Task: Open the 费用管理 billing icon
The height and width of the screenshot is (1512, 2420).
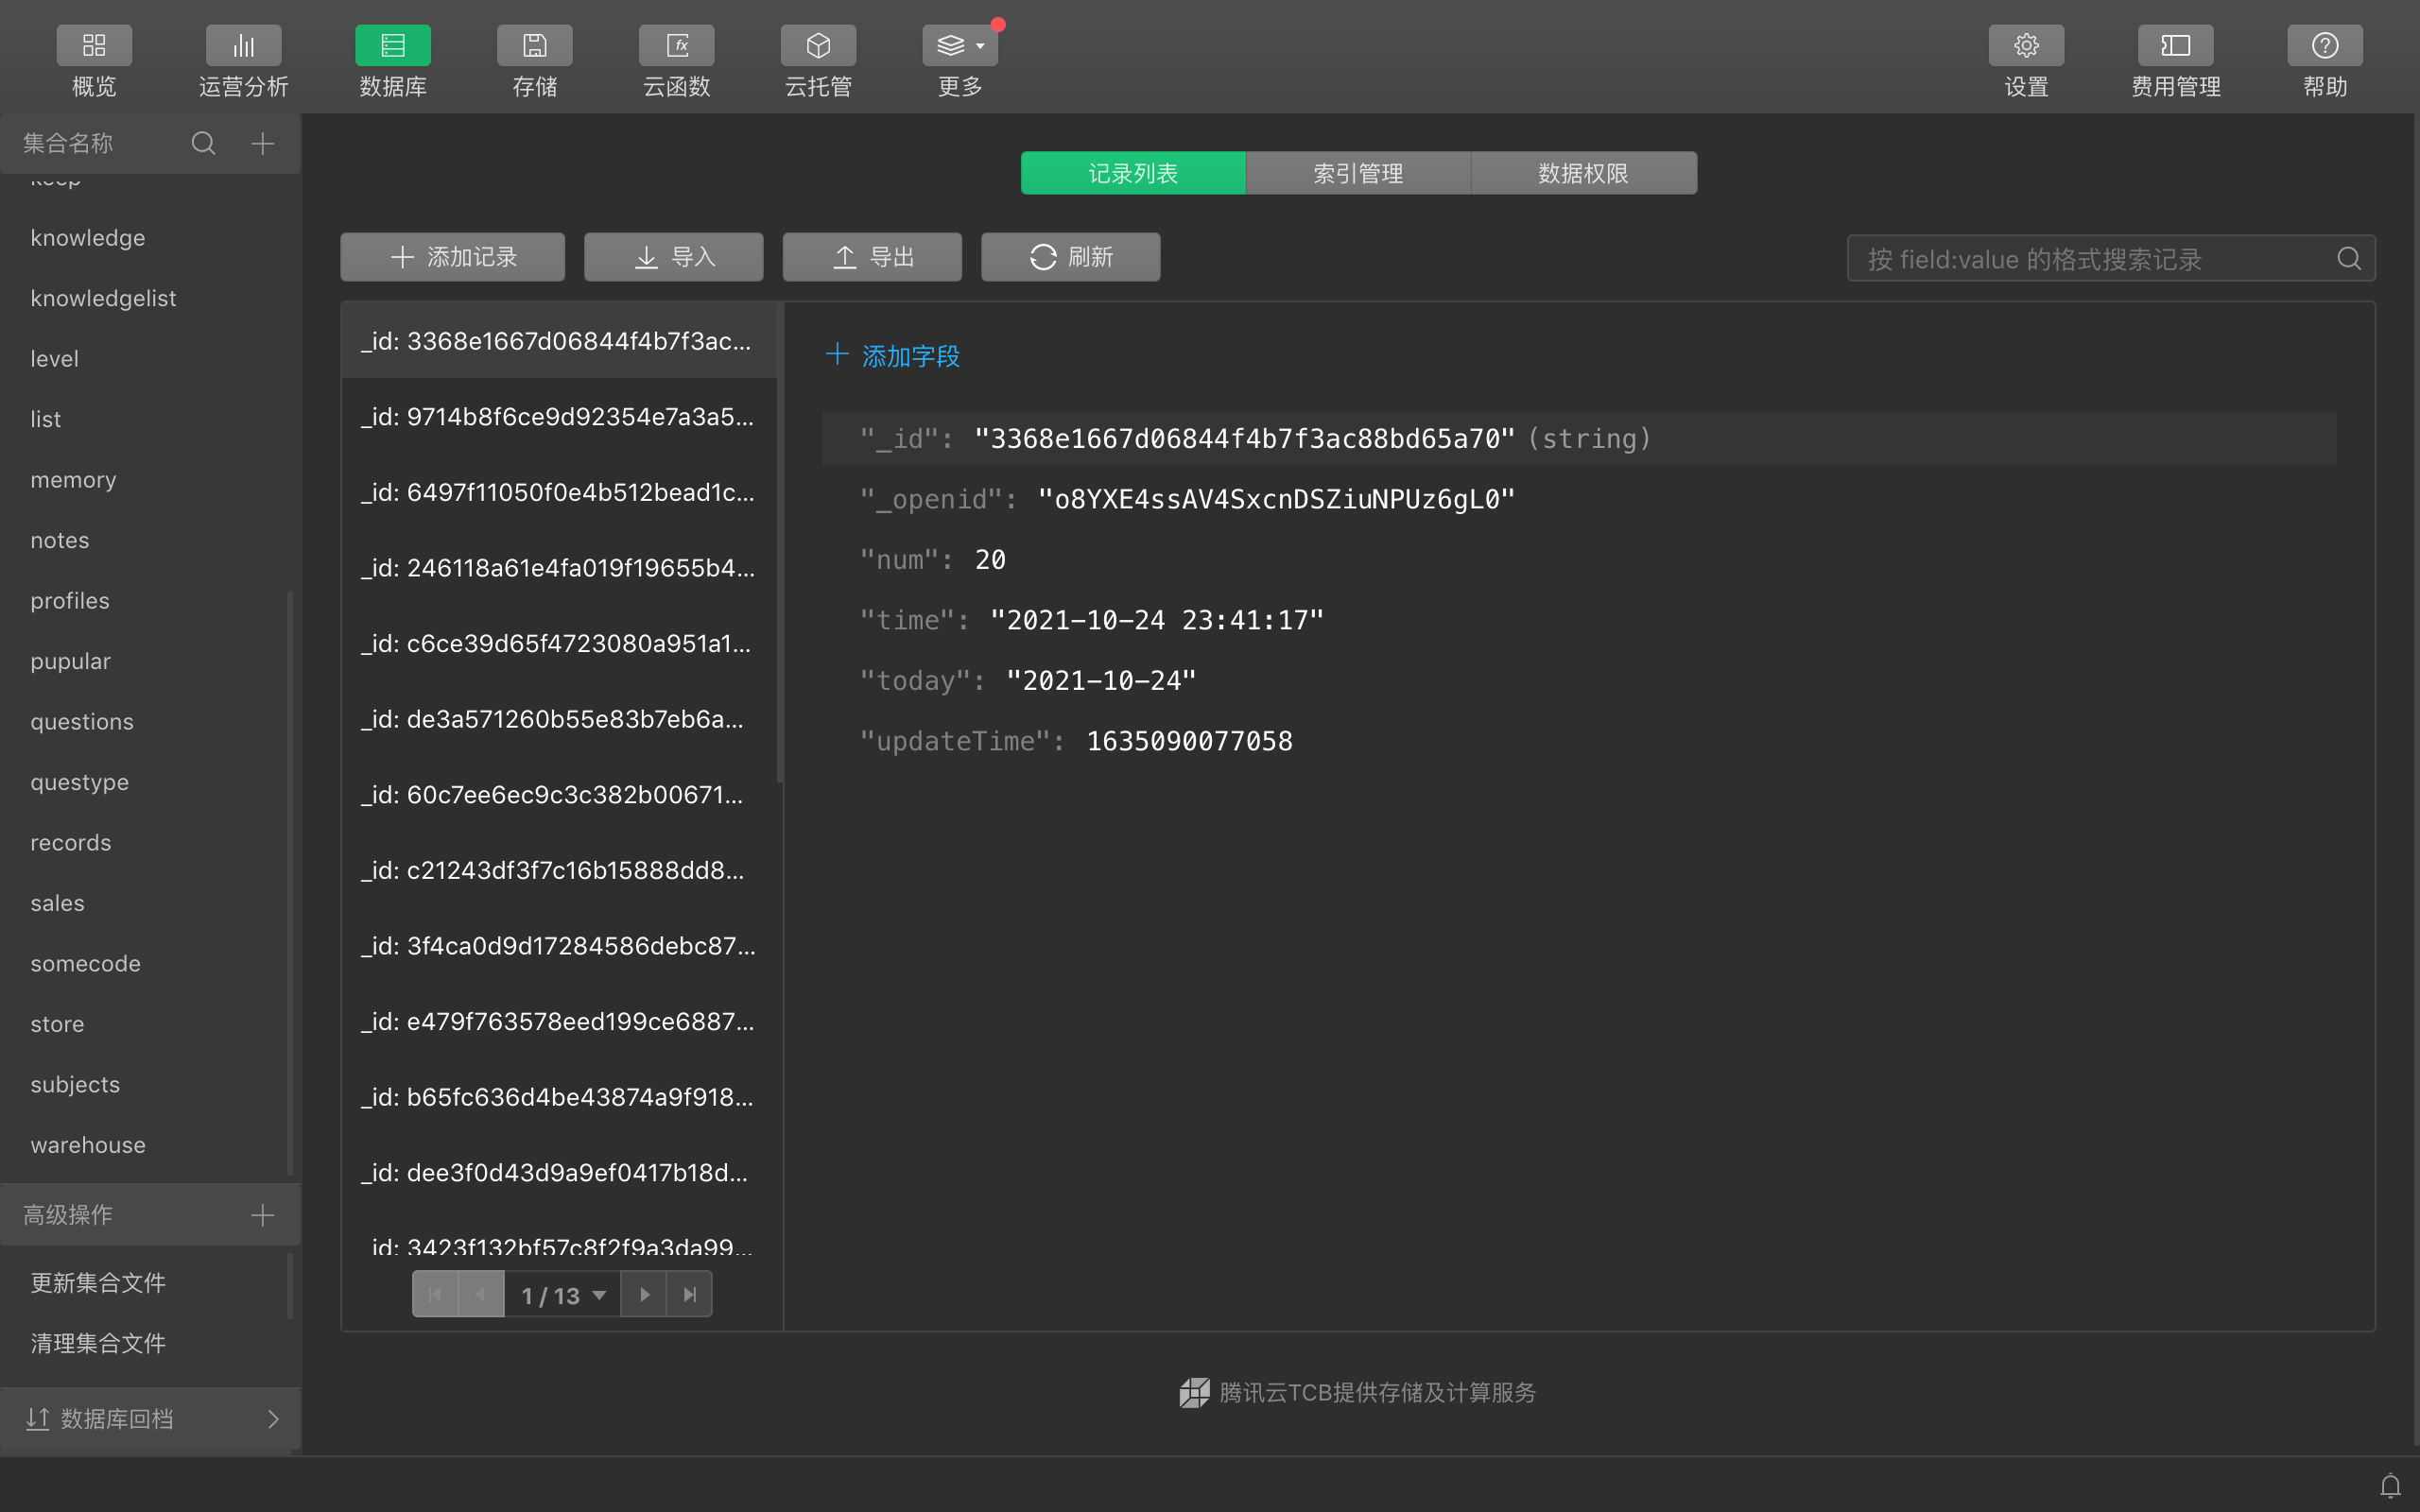Action: [x=2175, y=46]
